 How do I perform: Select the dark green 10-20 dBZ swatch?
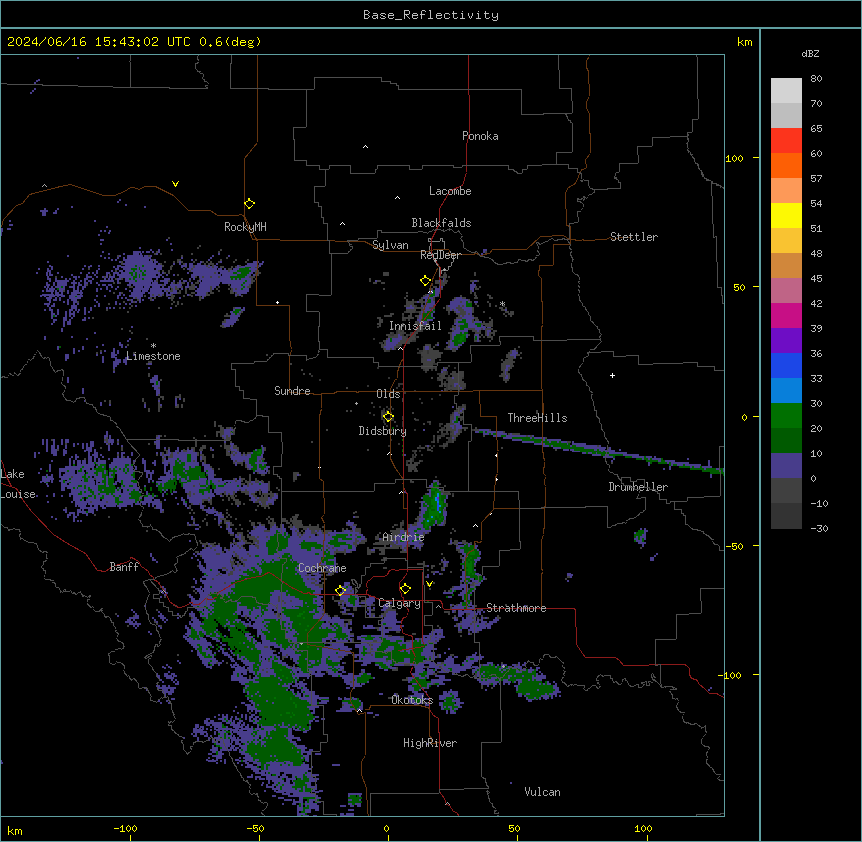tap(786, 441)
